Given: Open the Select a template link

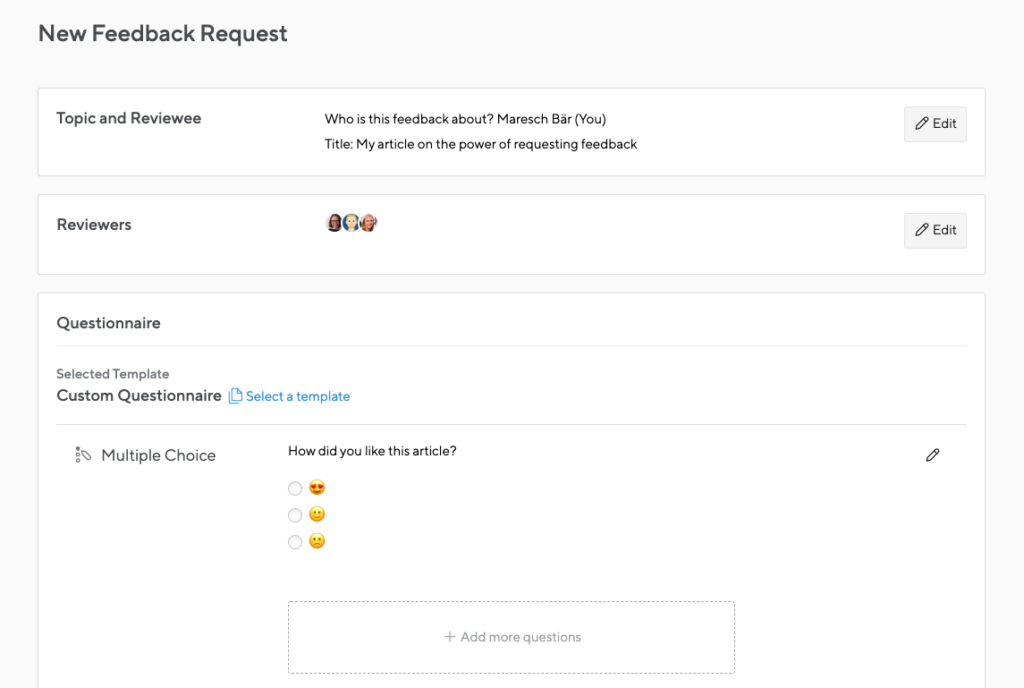Looking at the screenshot, I should [x=297, y=396].
